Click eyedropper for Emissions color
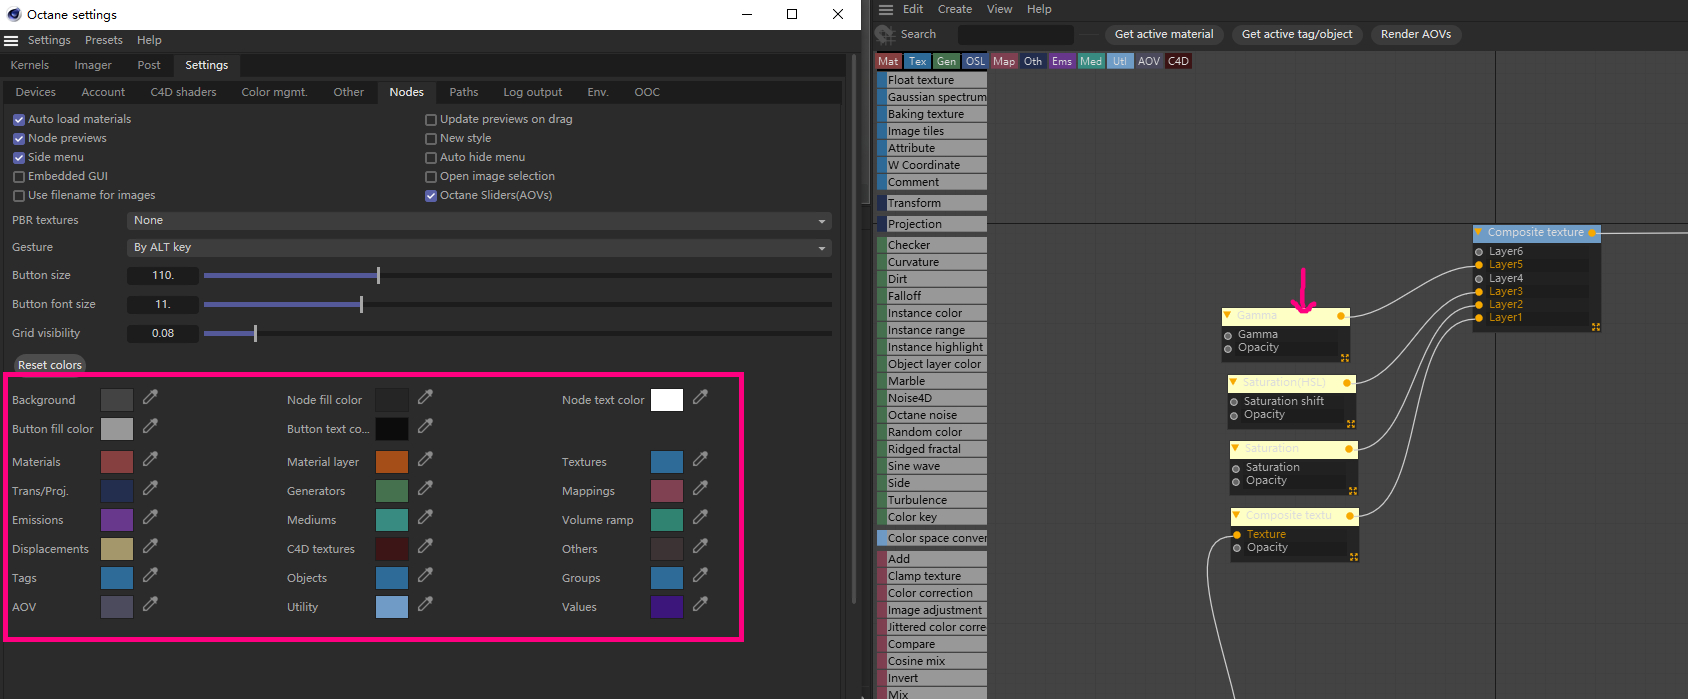1688x699 pixels. click(x=150, y=518)
